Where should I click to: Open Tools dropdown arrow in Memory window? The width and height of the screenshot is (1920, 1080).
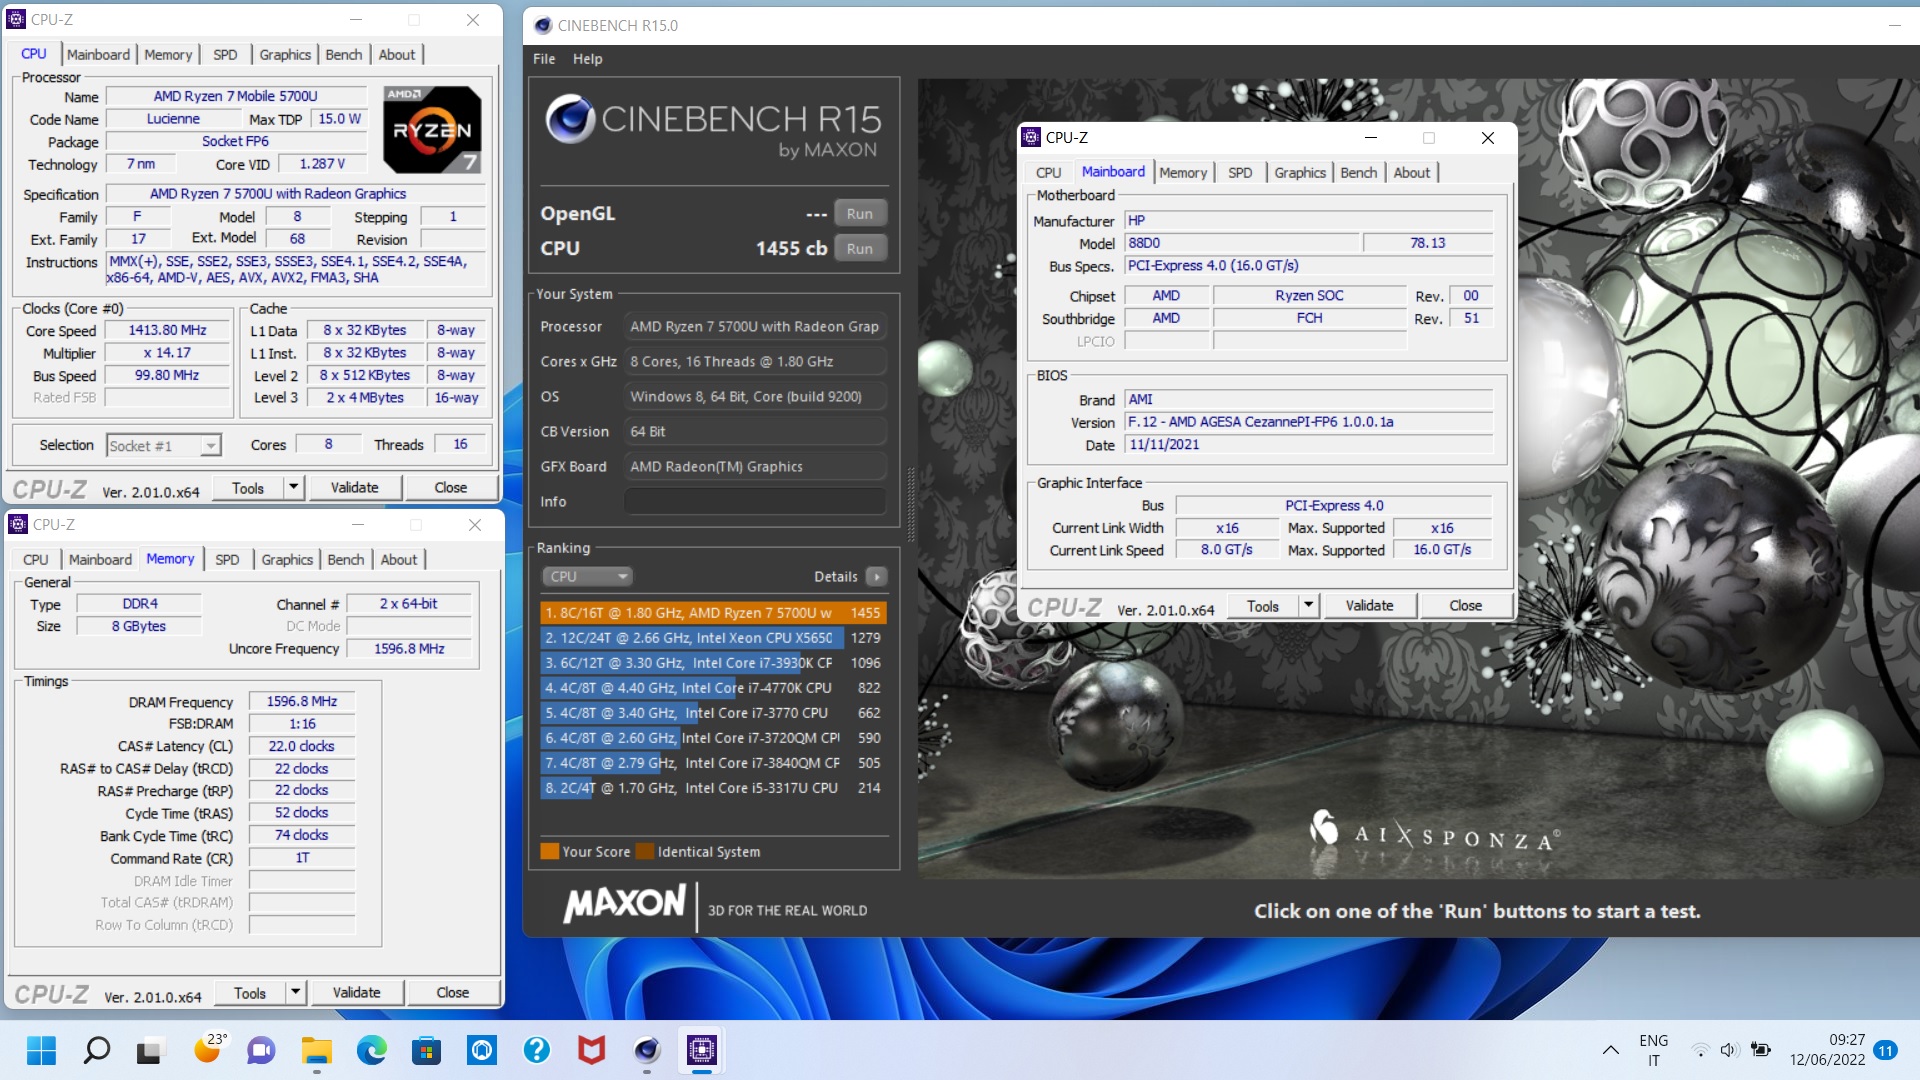click(x=295, y=992)
